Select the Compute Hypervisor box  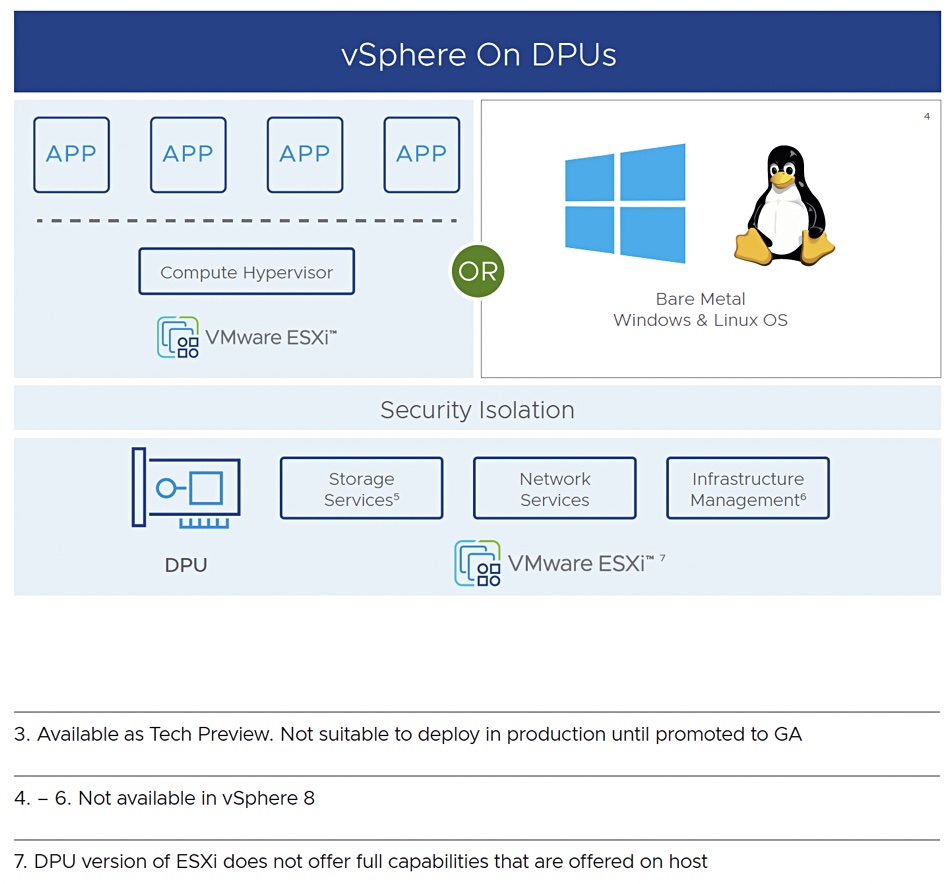point(247,271)
